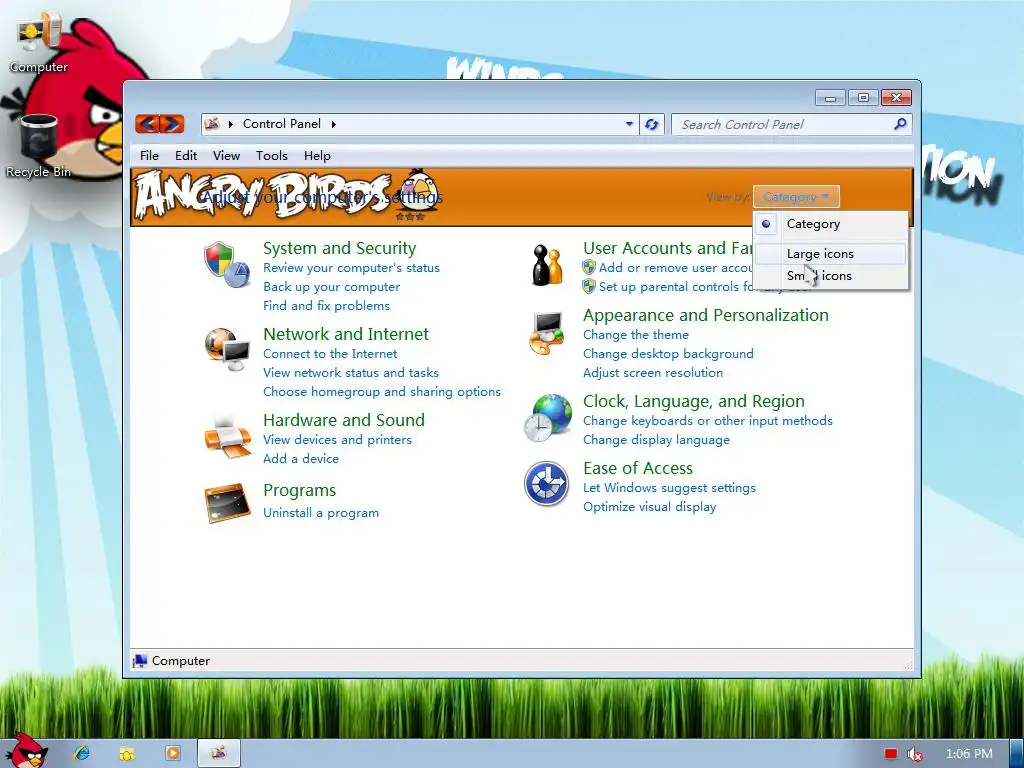Open the Network and Internet globe icon
1024x768 pixels.
pos(227,349)
